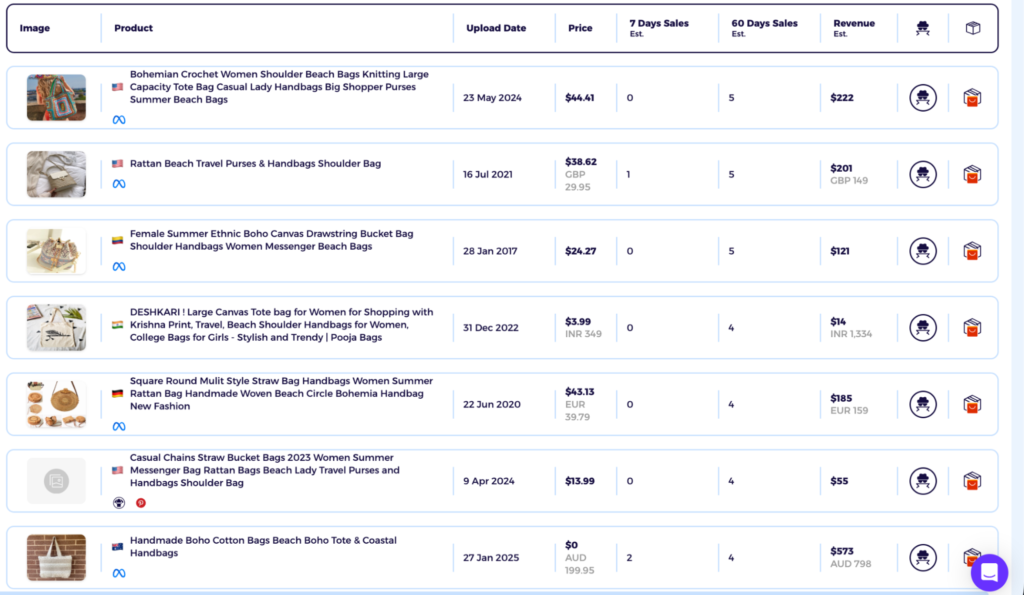Sort by 60 Days Sales column
Screen dimensions: 1024x595
coord(764,27)
